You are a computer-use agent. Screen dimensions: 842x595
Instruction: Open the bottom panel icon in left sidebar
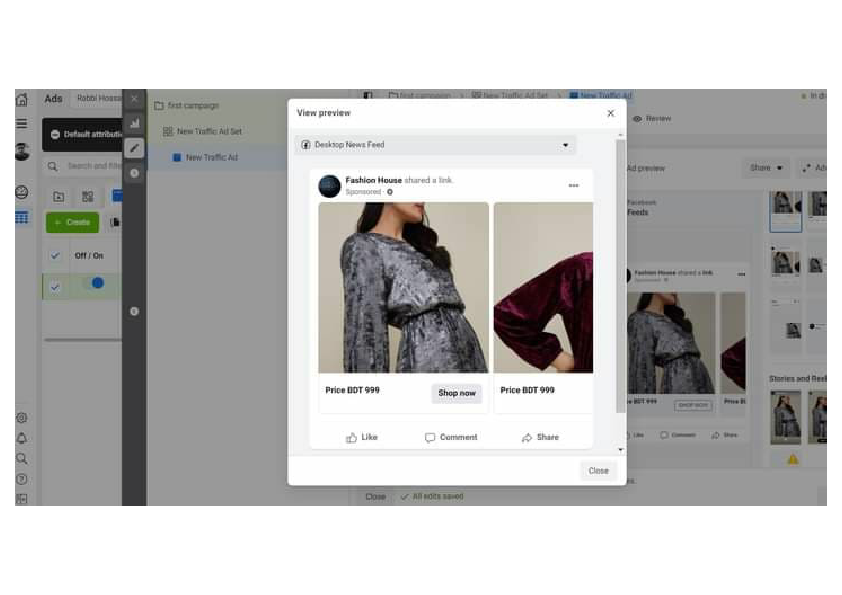click(22, 499)
